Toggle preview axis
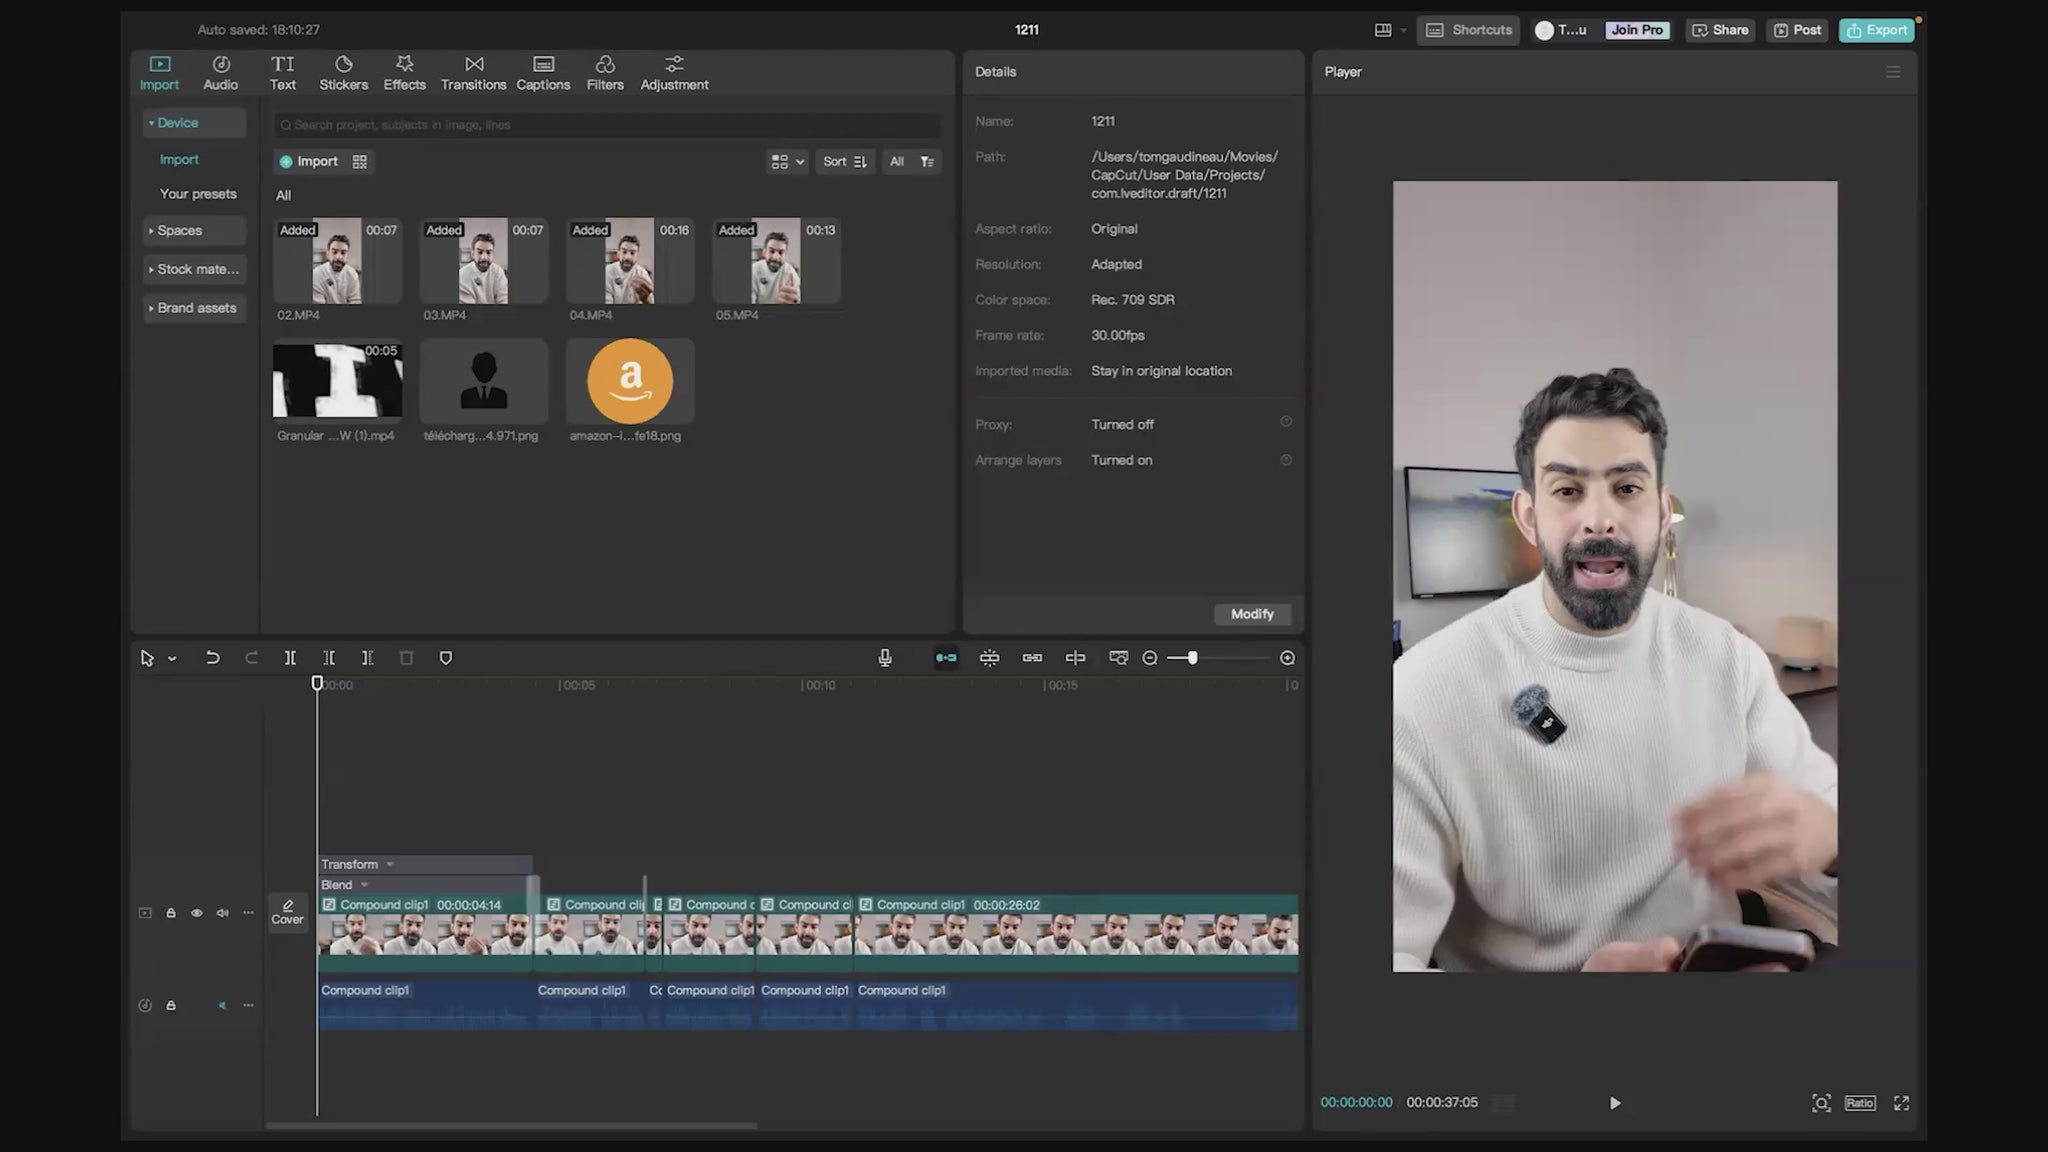Screen dimensions: 2048x1152 [1075, 658]
